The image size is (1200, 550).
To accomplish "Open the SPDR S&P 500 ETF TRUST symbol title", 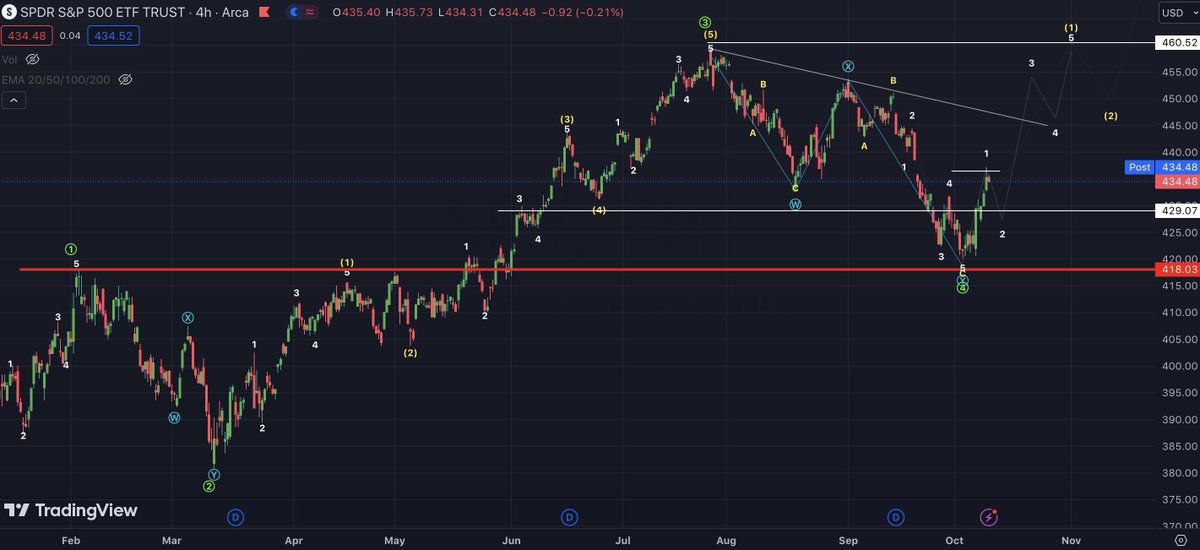I will (x=106, y=12).
